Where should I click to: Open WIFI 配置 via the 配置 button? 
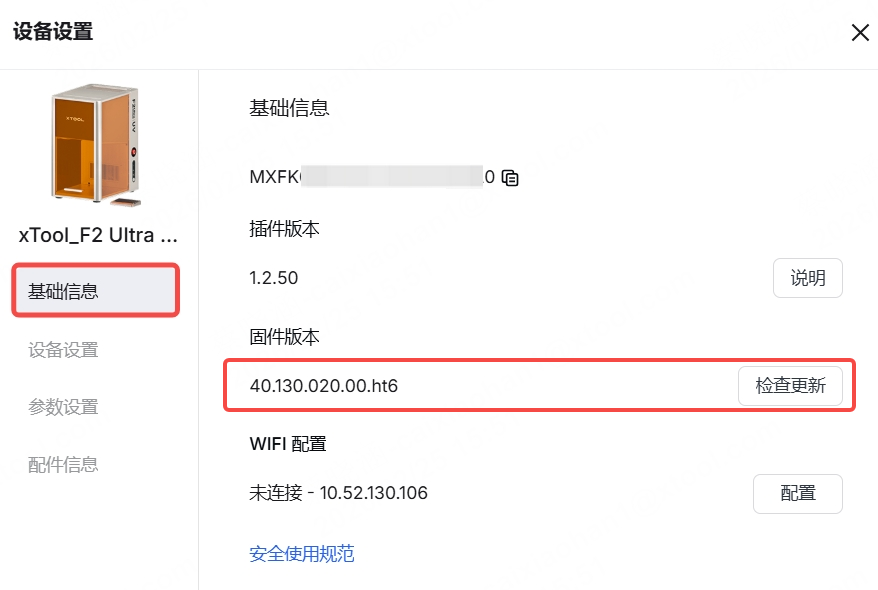click(x=797, y=493)
